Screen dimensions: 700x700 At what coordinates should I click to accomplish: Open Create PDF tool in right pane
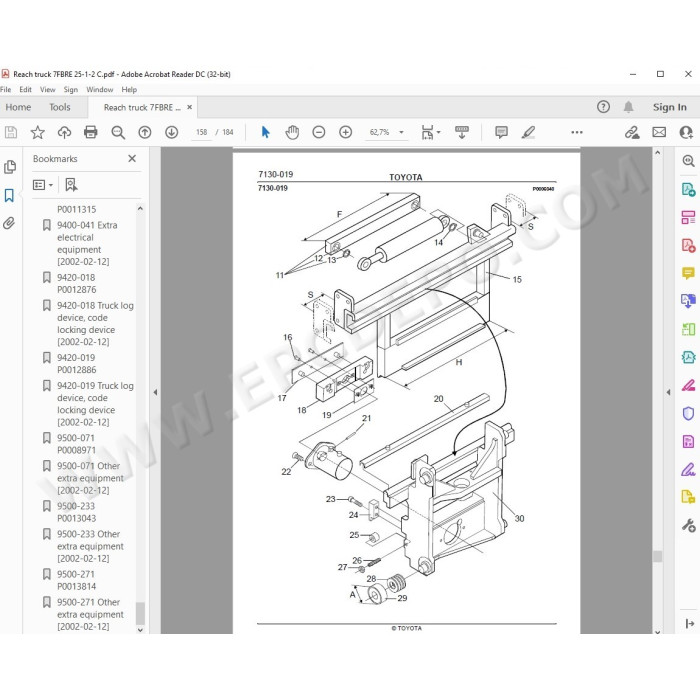click(688, 245)
